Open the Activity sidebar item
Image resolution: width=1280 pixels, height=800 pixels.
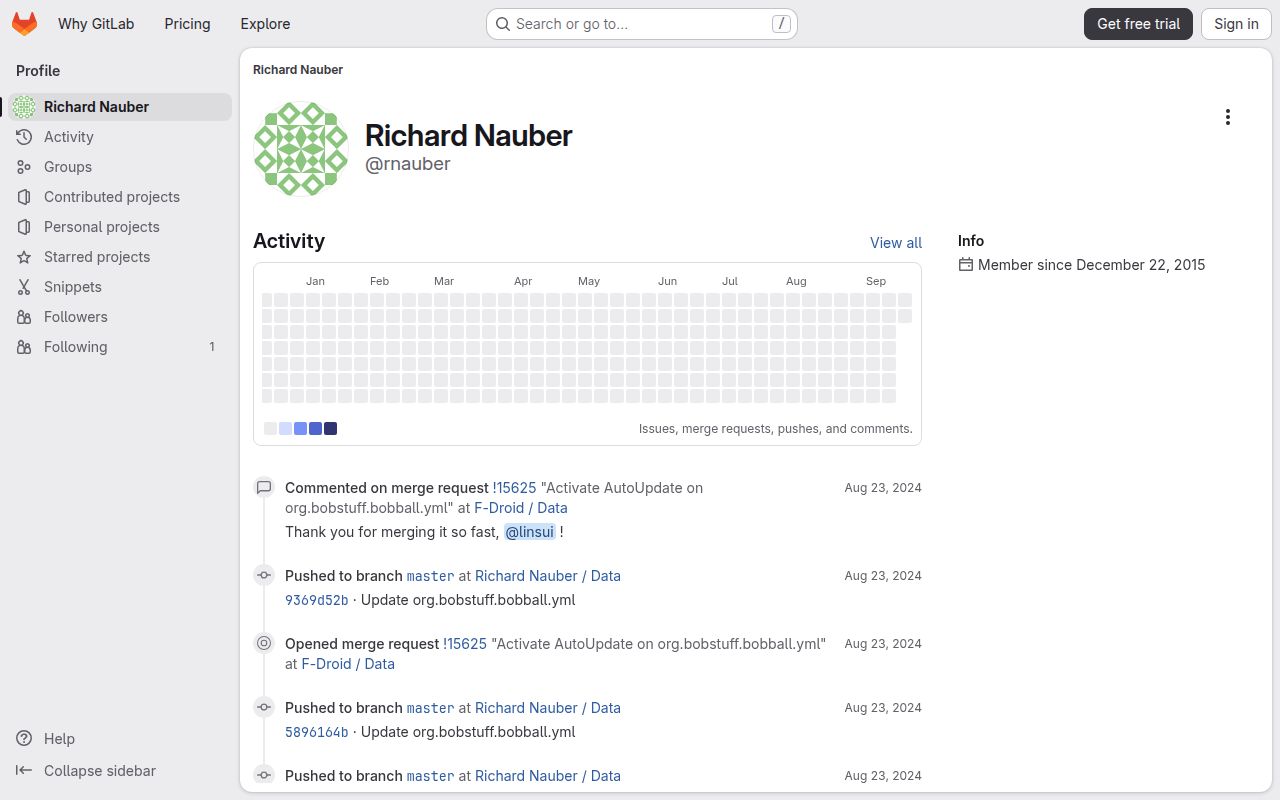(x=120, y=137)
